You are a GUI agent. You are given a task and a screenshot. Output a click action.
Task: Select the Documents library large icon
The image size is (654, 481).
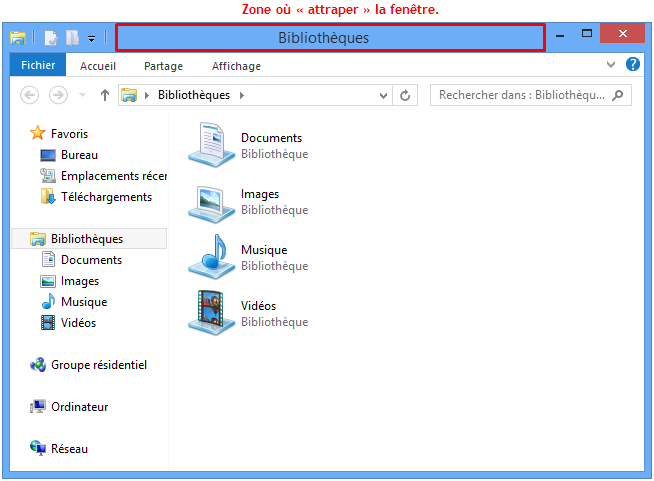point(211,145)
